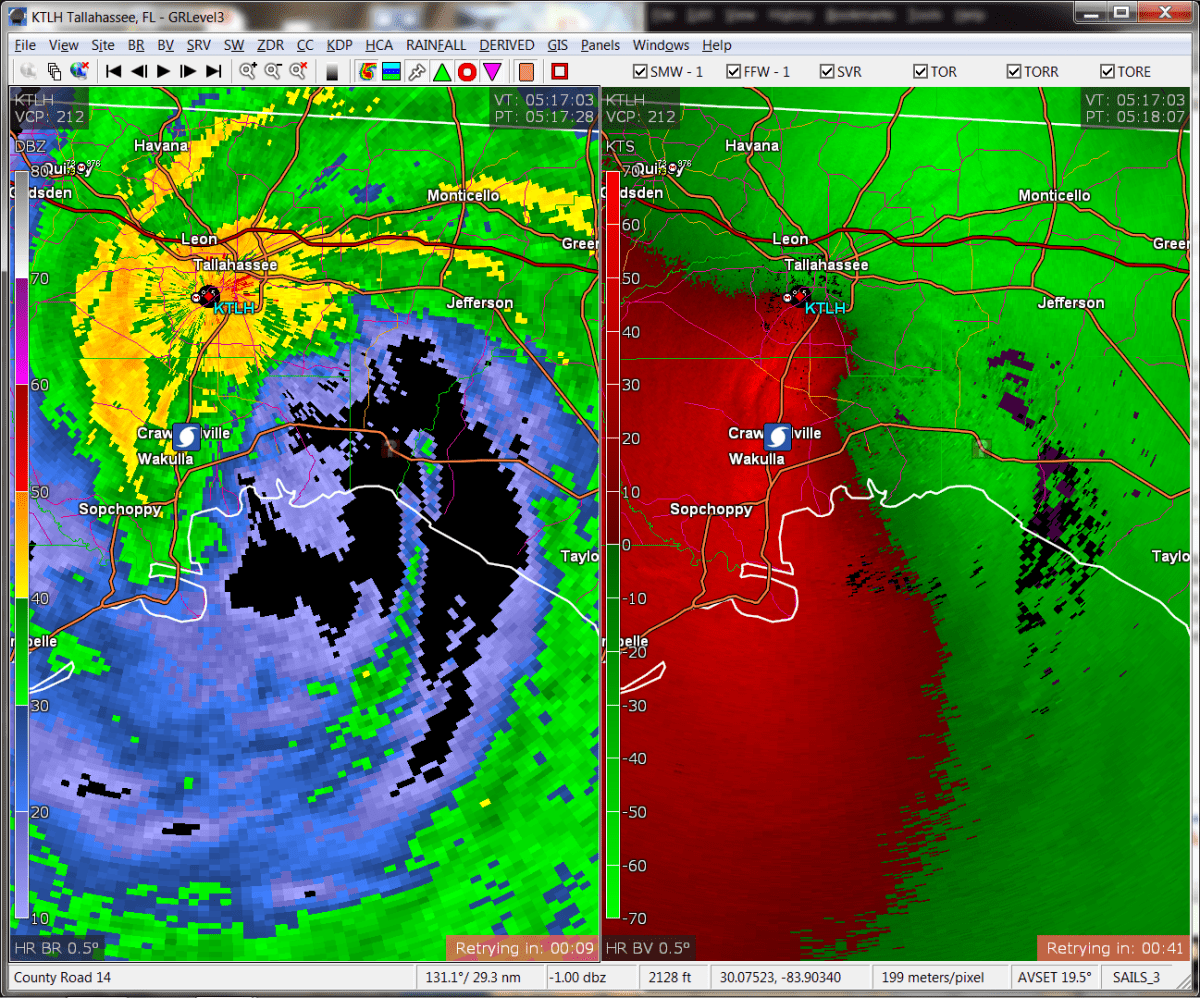Expand the DERIVED products menu
Viewport: 1200px width, 998px height.
(506, 45)
